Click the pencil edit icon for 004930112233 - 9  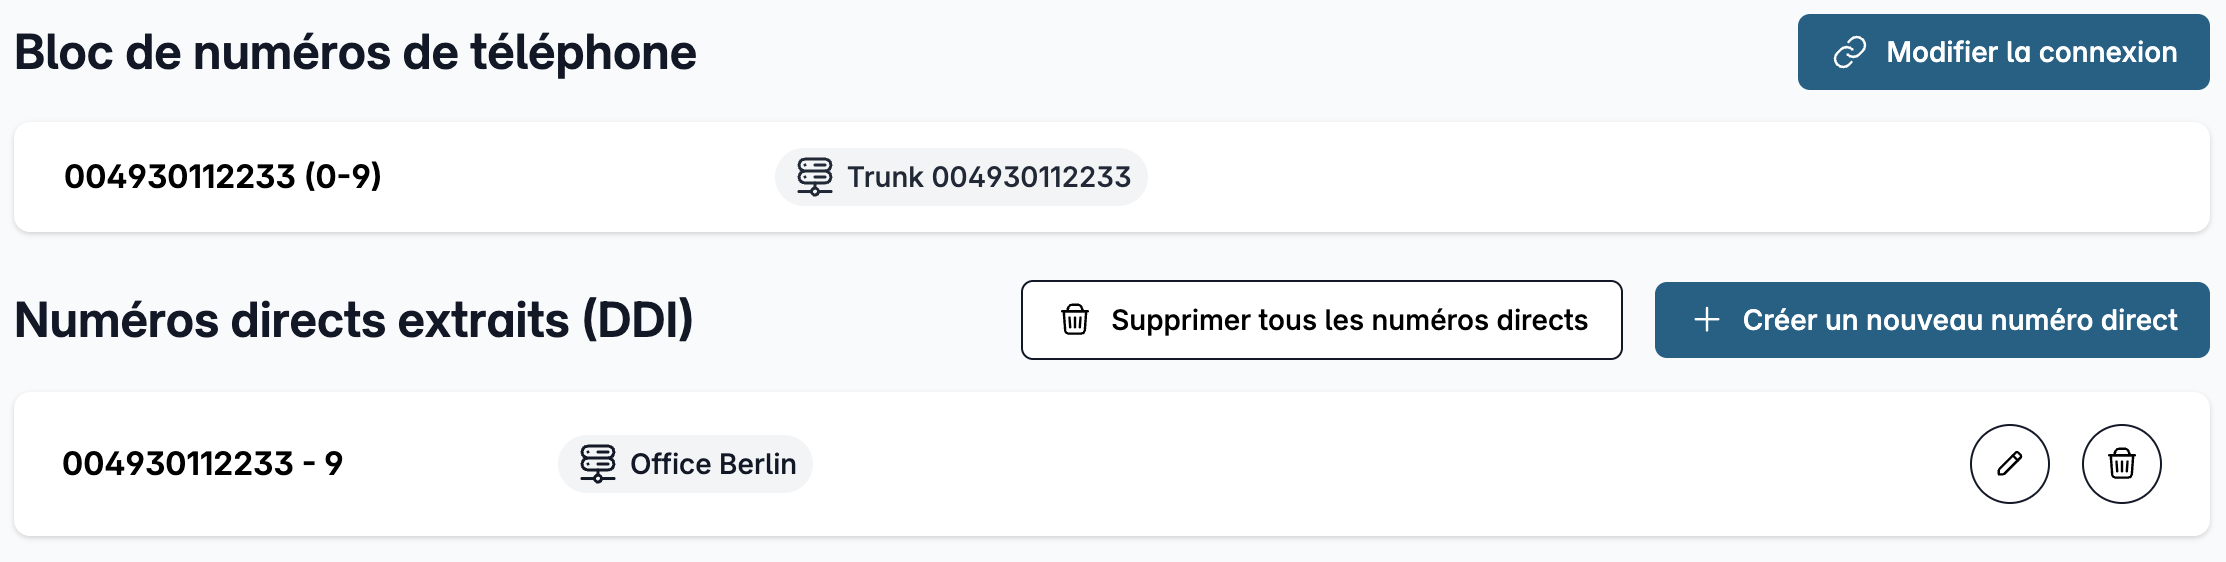(x=2009, y=464)
